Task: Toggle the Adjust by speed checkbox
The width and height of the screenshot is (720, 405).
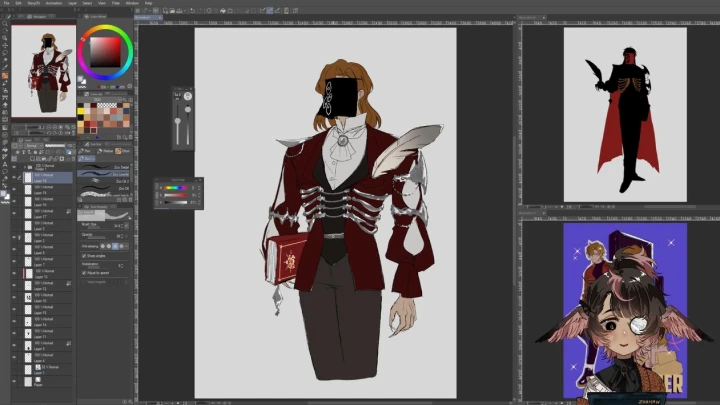Action: tap(83, 272)
